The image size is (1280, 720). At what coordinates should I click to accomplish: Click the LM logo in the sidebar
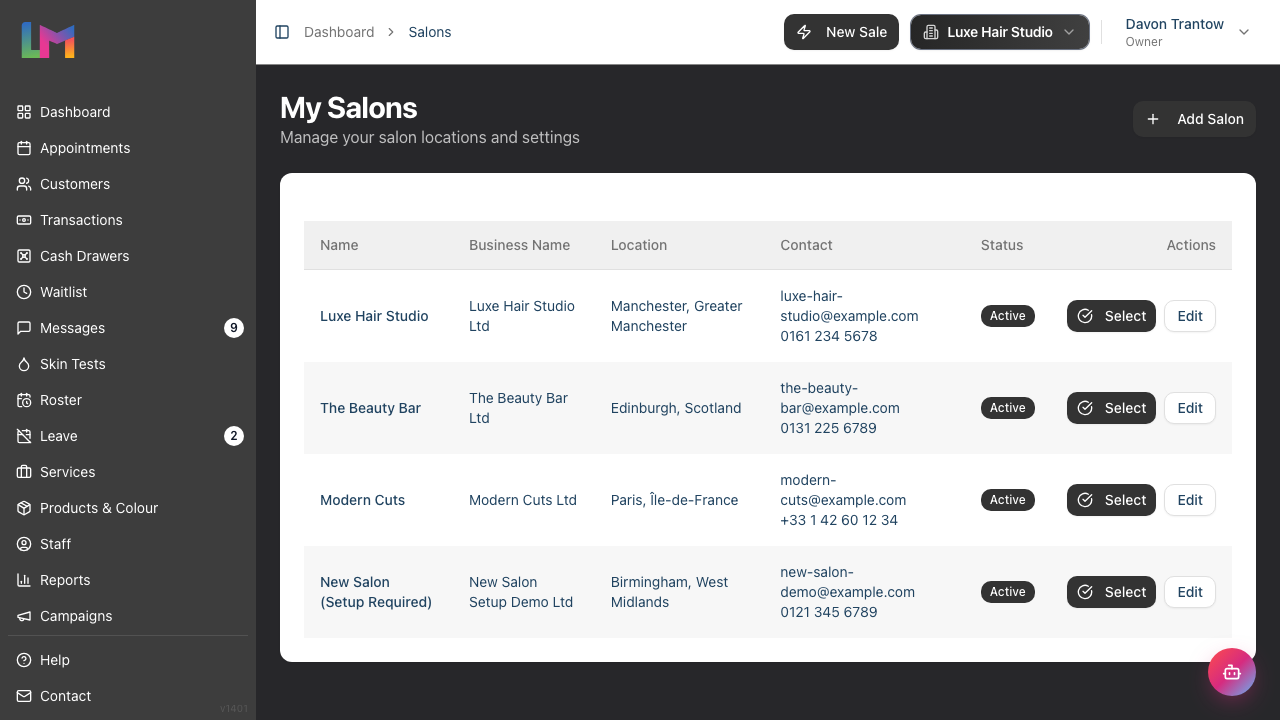tap(48, 40)
